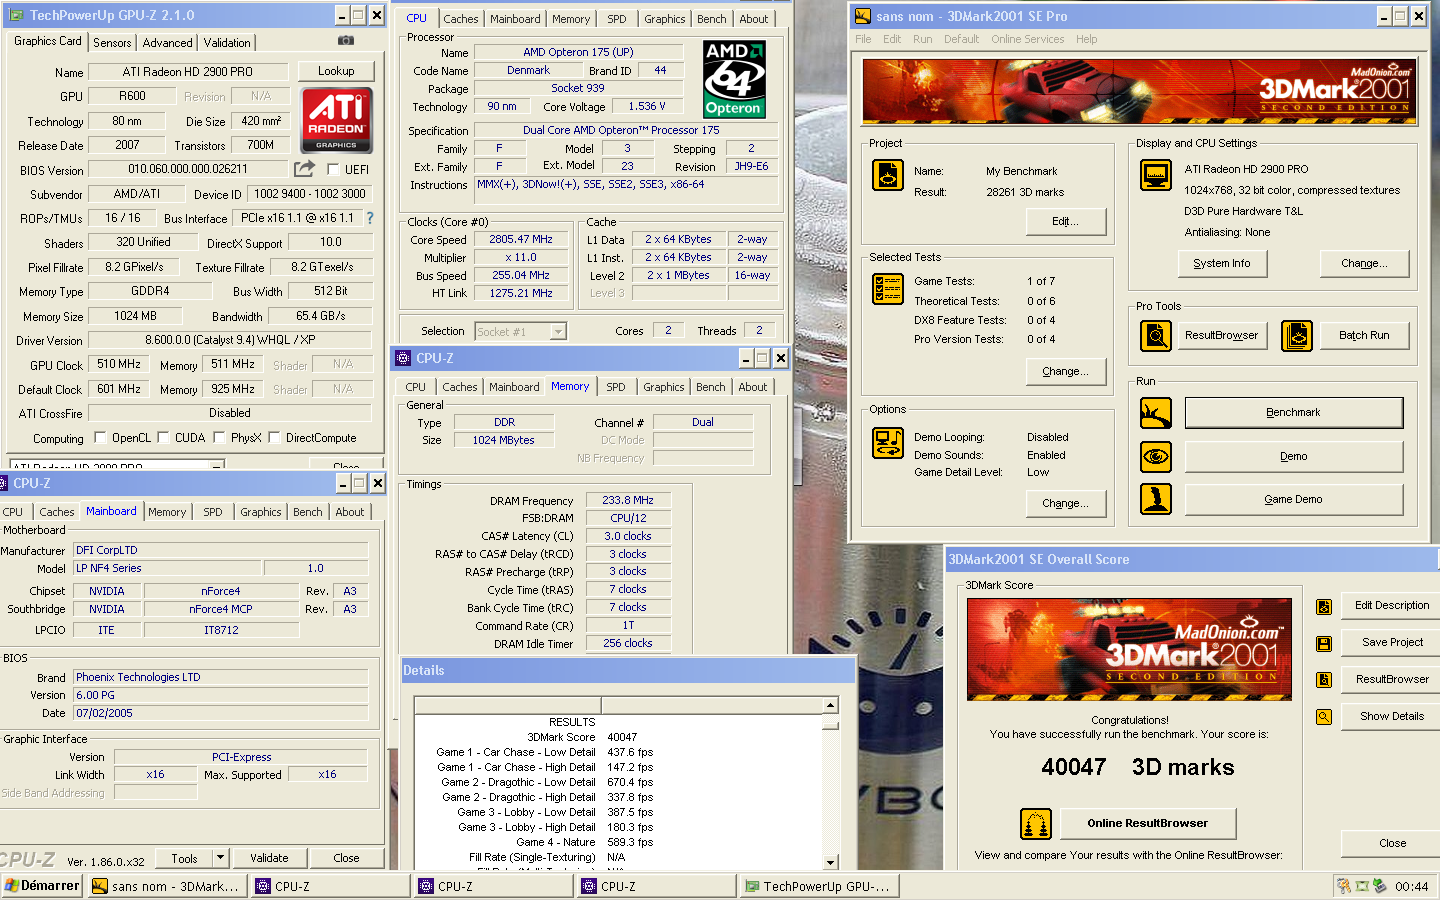Switch to the Sensors tab in GPU-Z

(x=112, y=43)
